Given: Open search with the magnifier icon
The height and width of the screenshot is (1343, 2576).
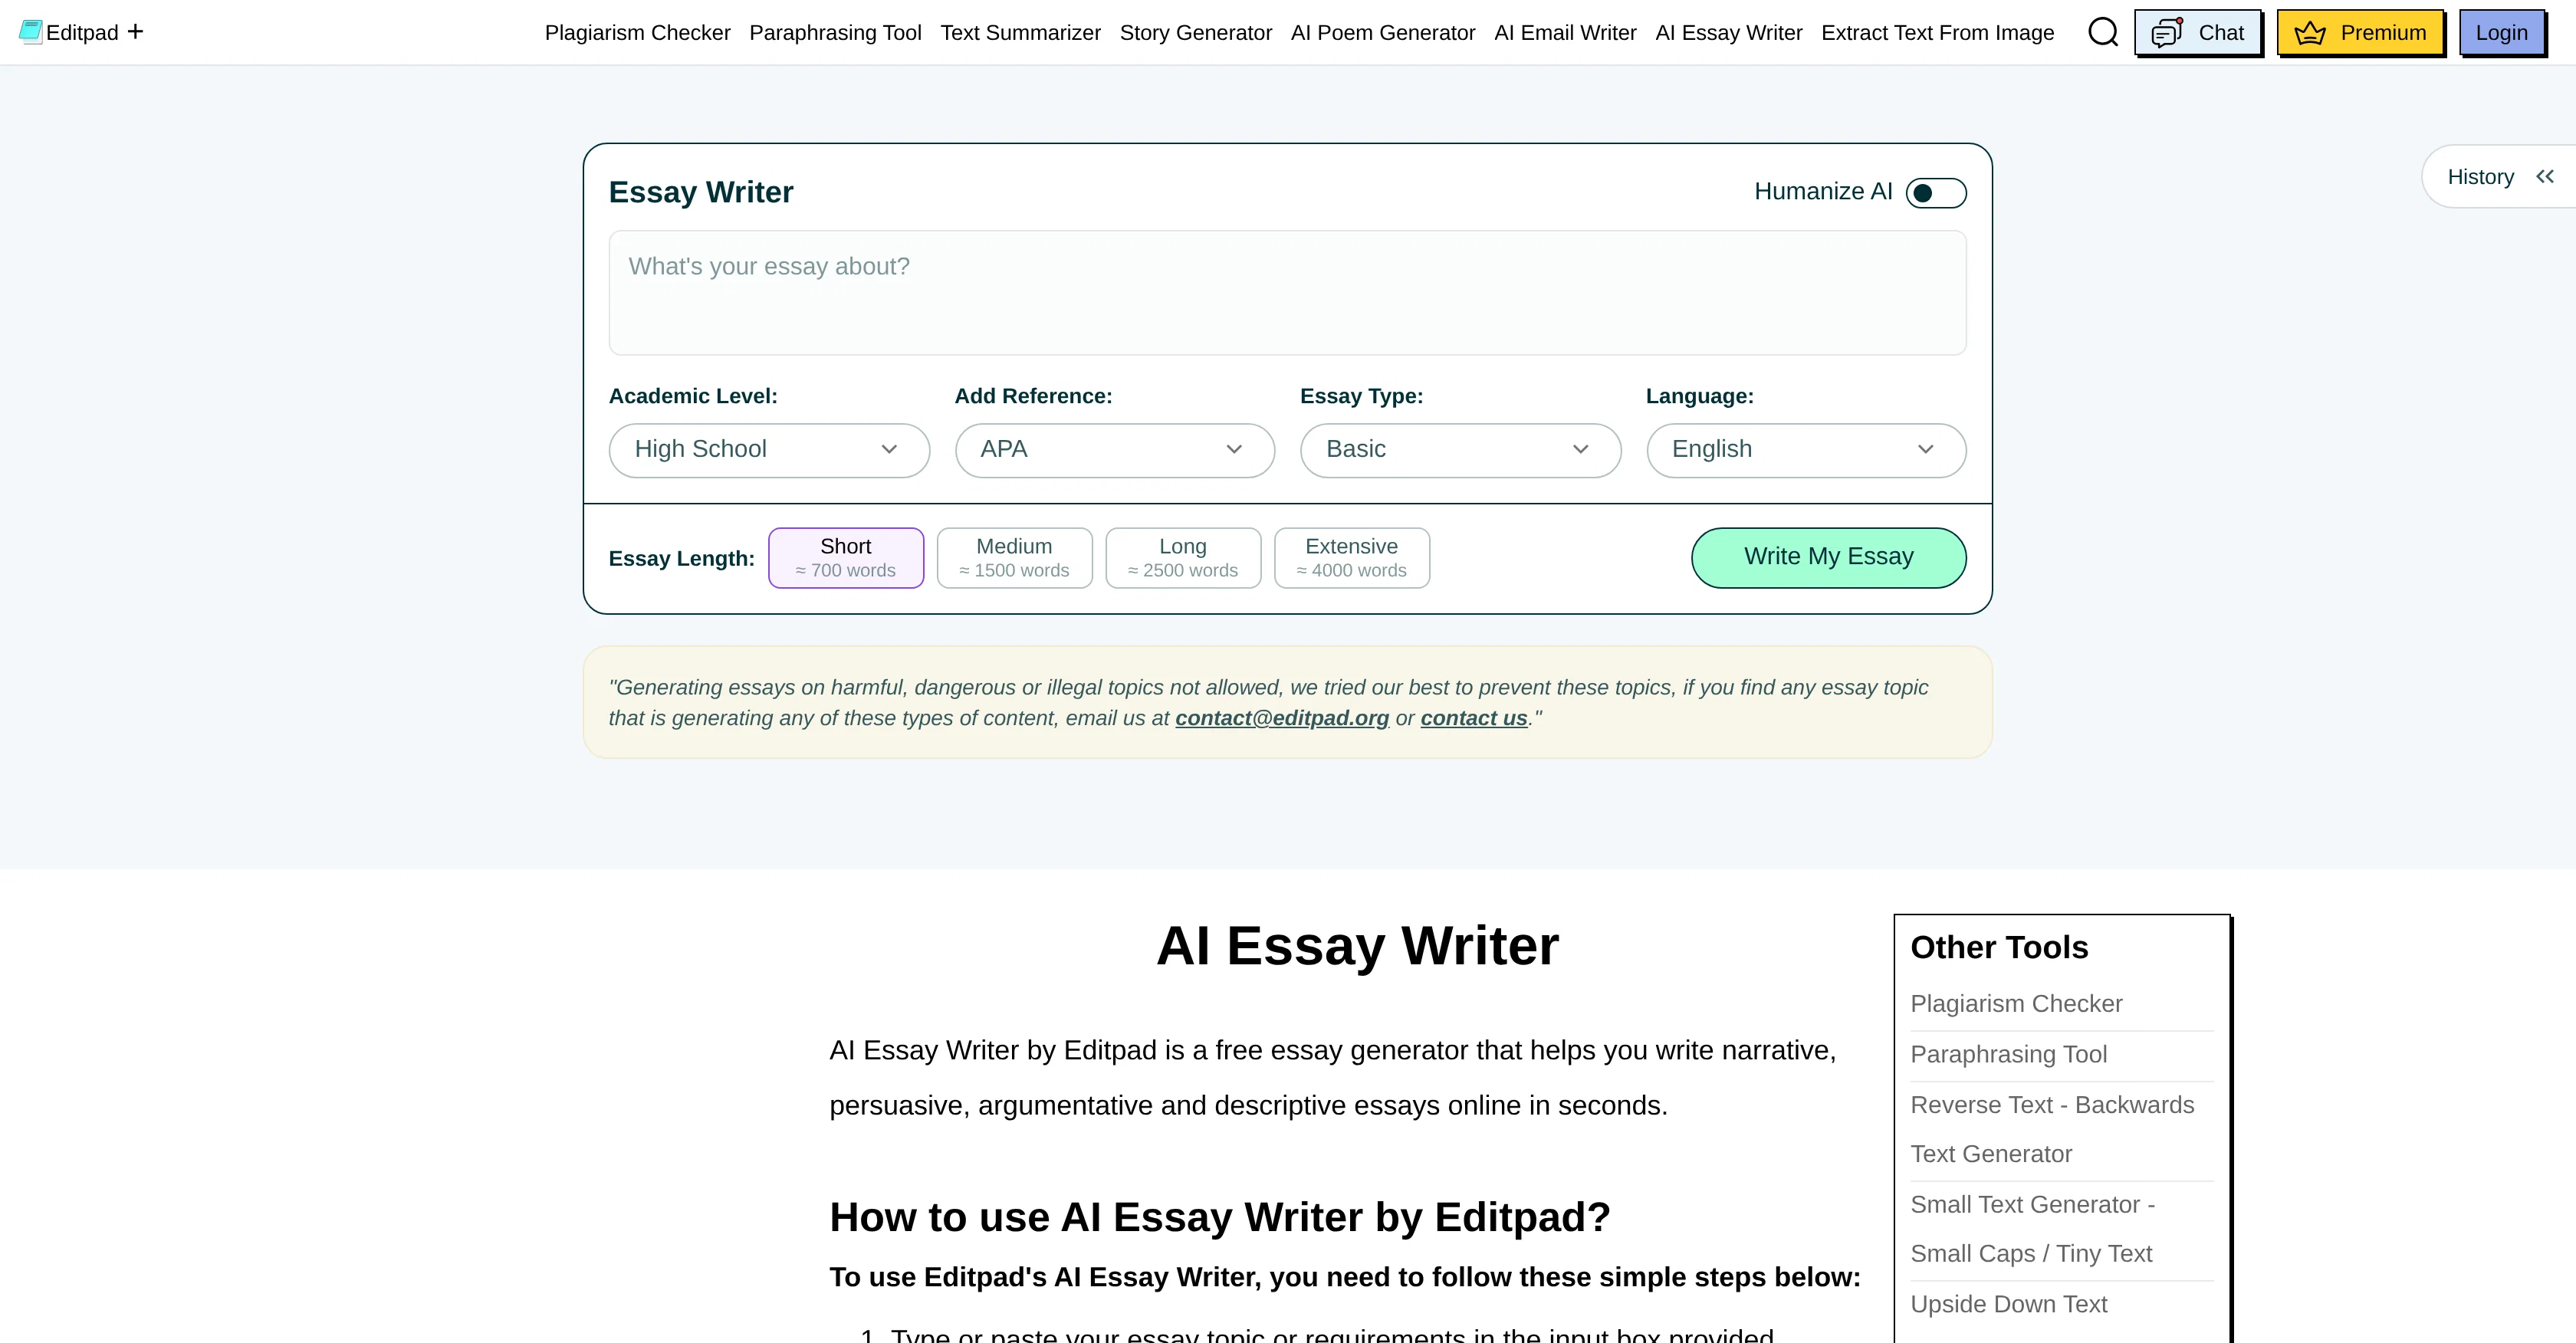Looking at the screenshot, I should 2103,32.
